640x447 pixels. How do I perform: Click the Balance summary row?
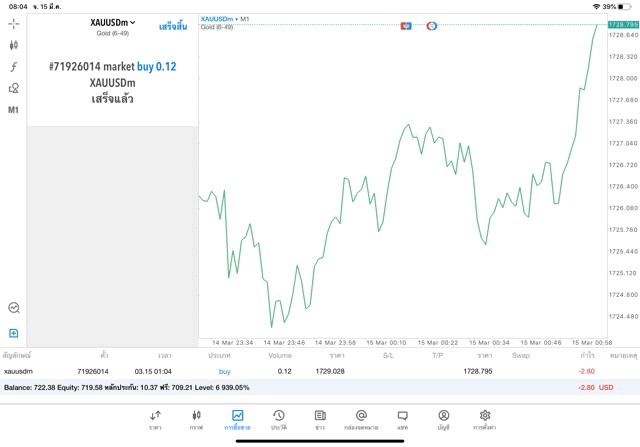pyautogui.click(x=320, y=387)
